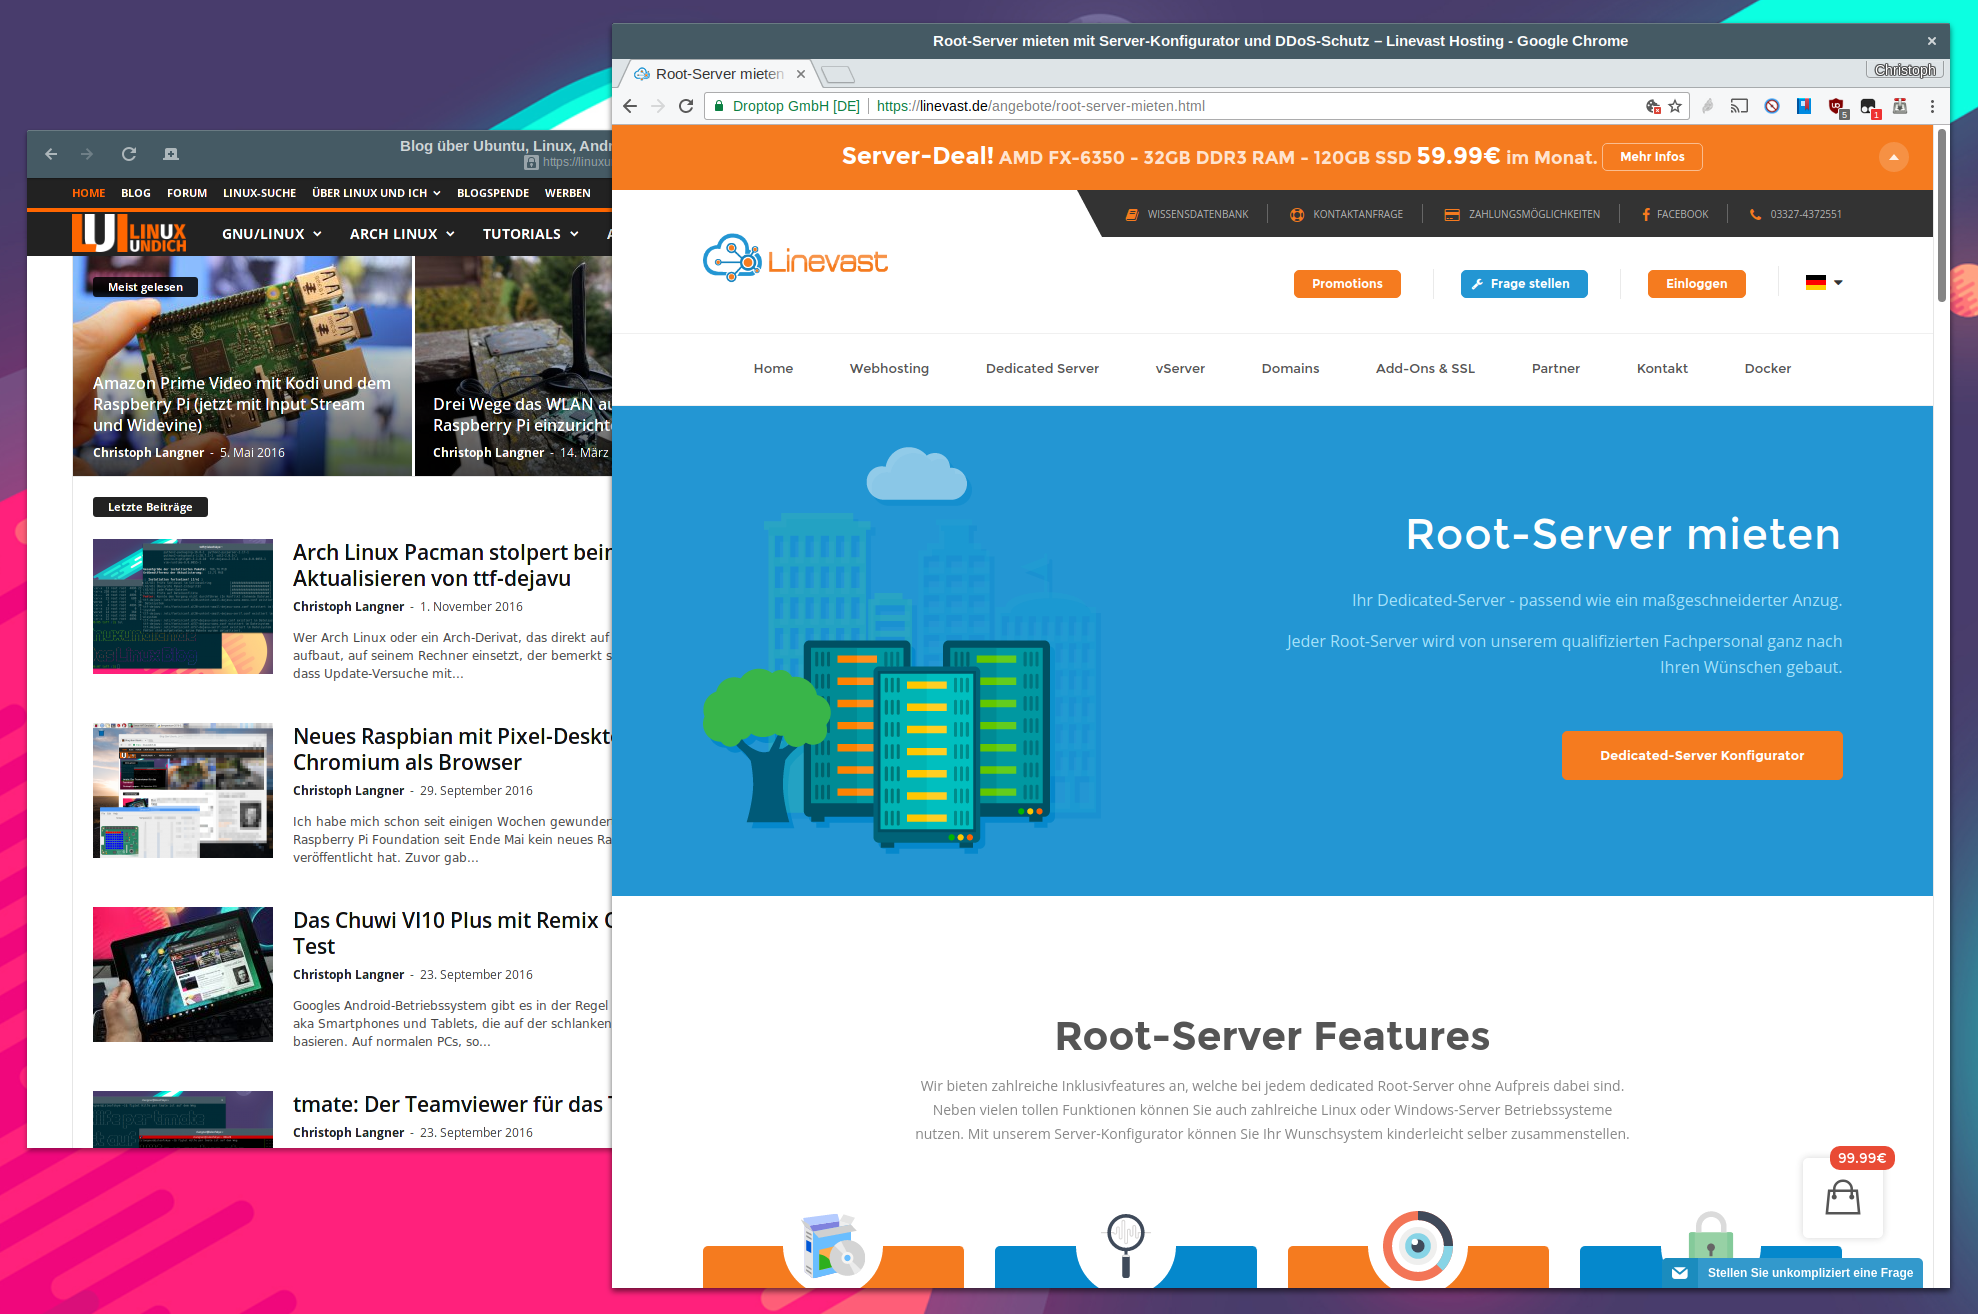Open Add-Ons & SSL navigation item
This screenshot has height=1314, width=1978.
(x=1425, y=369)
